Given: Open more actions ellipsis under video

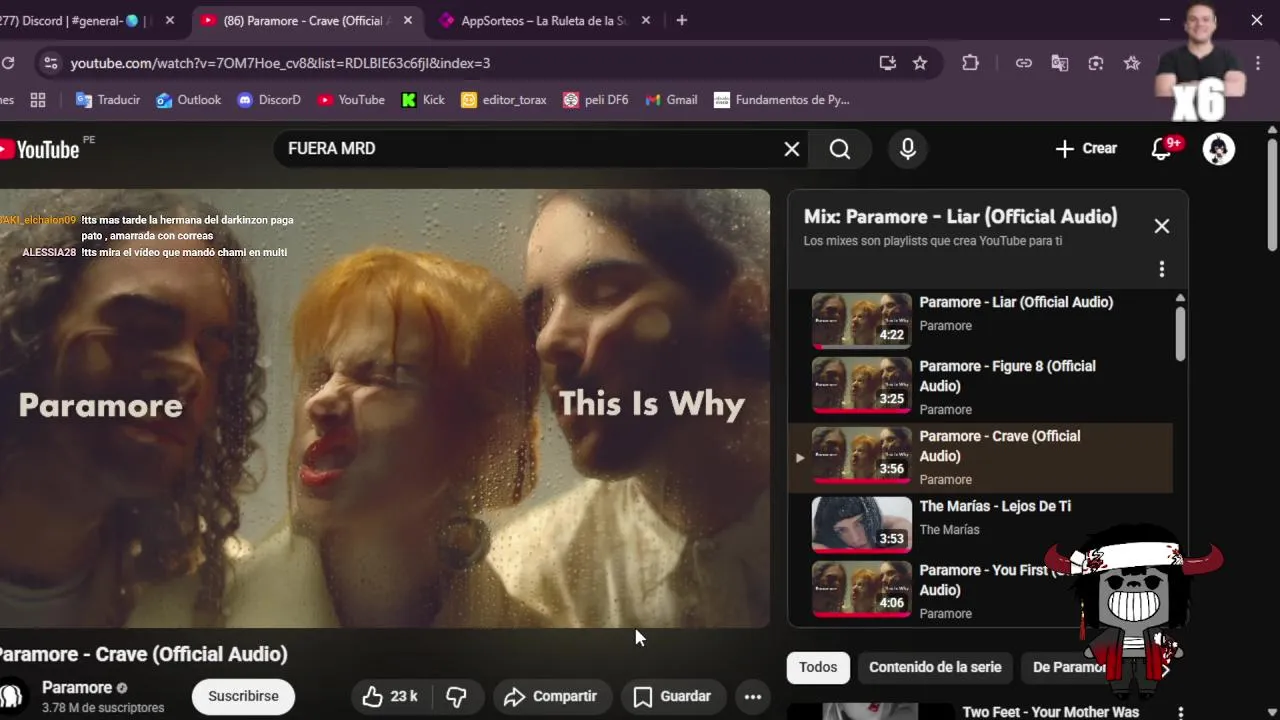Looking at the screenshot, I should click(x=753, y=697).
